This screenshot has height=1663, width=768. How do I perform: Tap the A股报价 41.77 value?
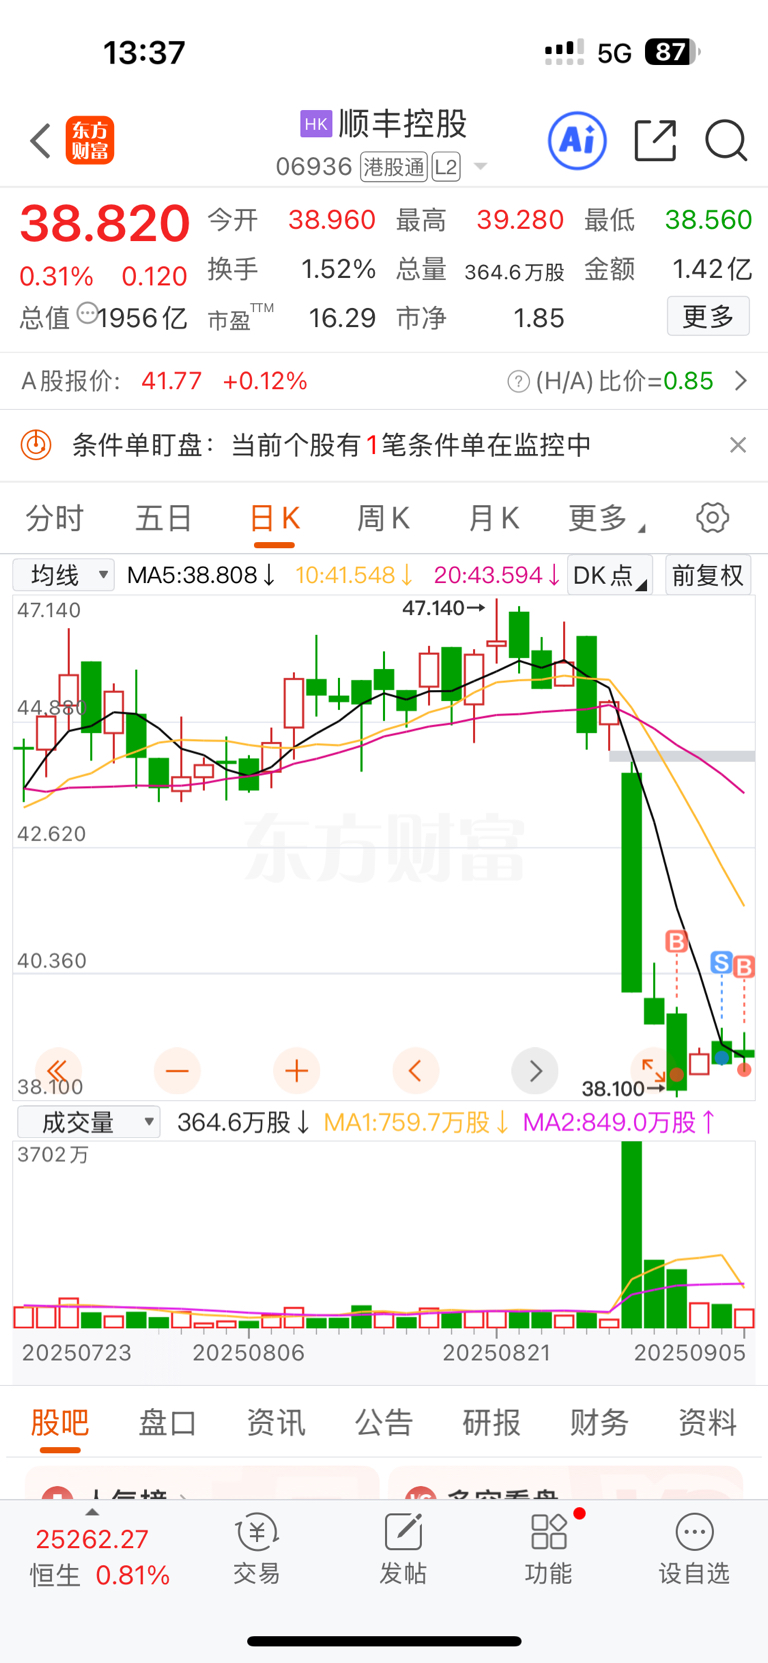click(171, 381)
